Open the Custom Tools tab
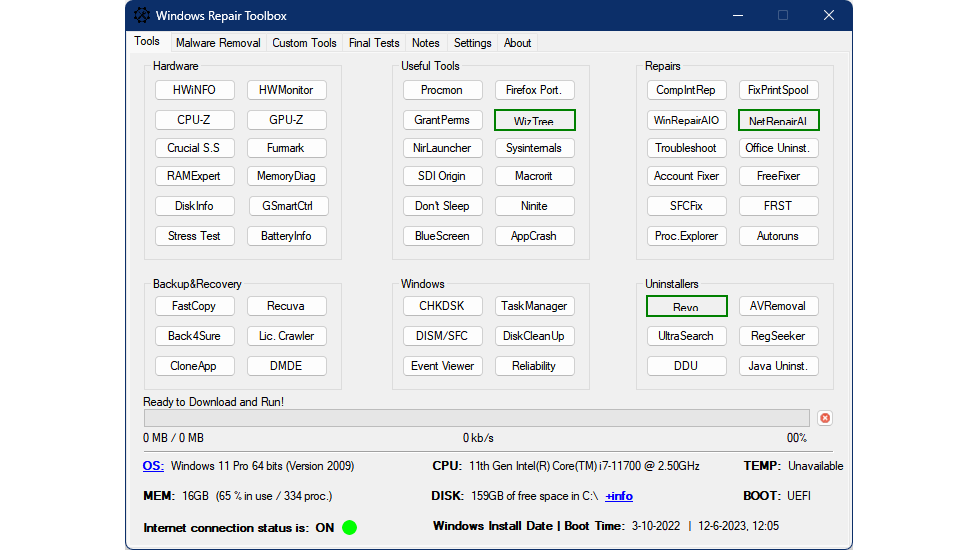978x550 pixels. point(304,42)
